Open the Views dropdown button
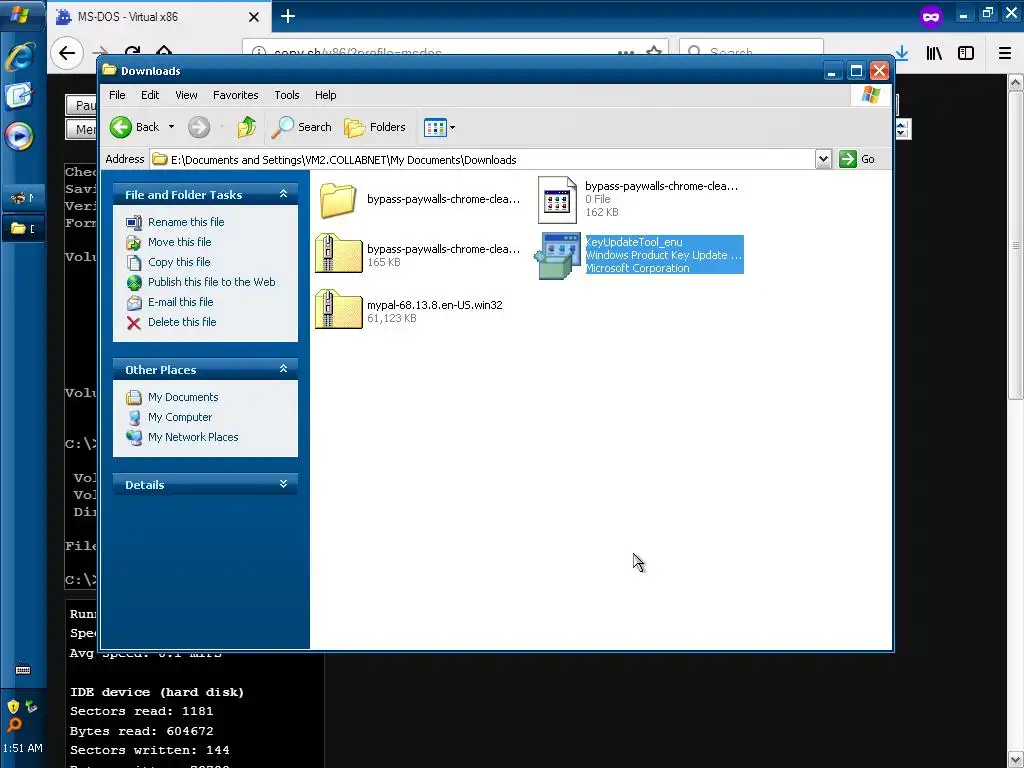Screen dimensions: 1024x768 coord(439,127)
